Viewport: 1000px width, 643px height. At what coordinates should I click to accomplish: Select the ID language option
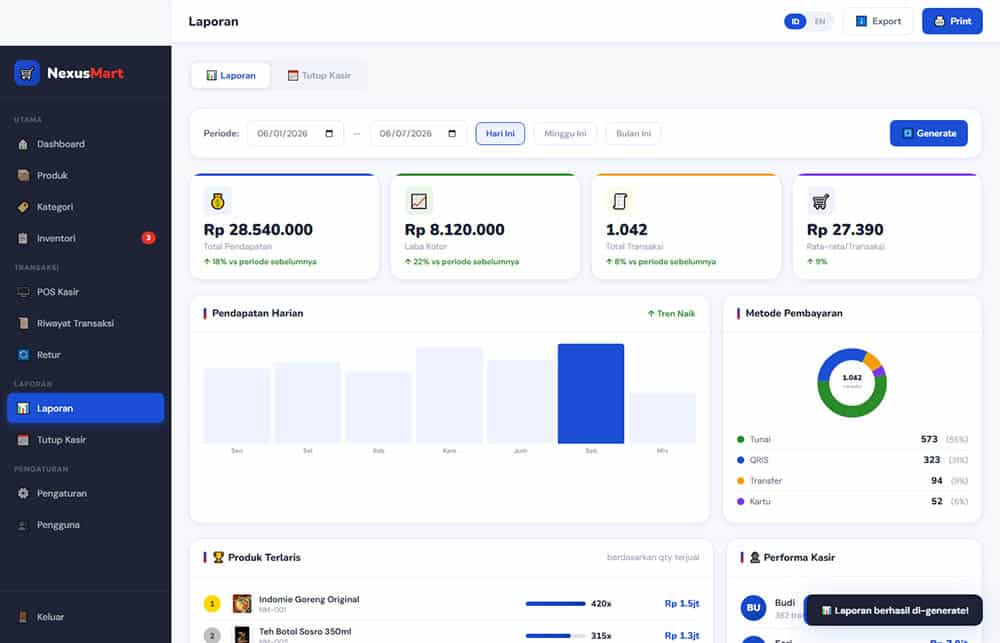tap(795, 21)
